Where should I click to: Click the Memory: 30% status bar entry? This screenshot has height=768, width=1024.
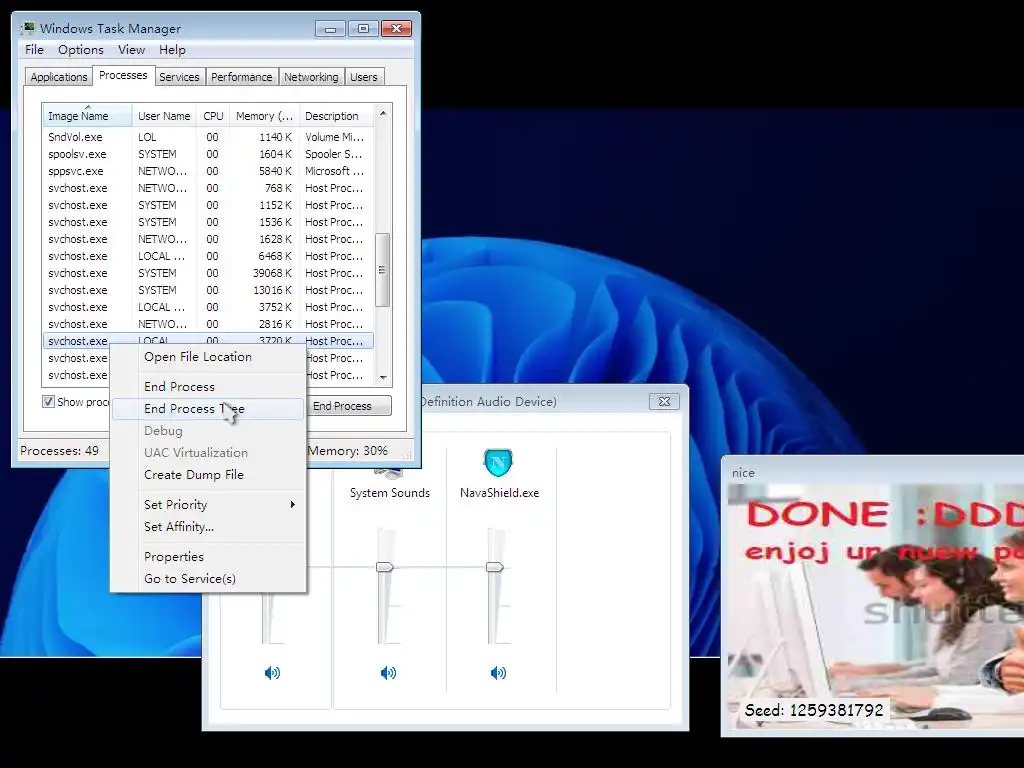347,451
